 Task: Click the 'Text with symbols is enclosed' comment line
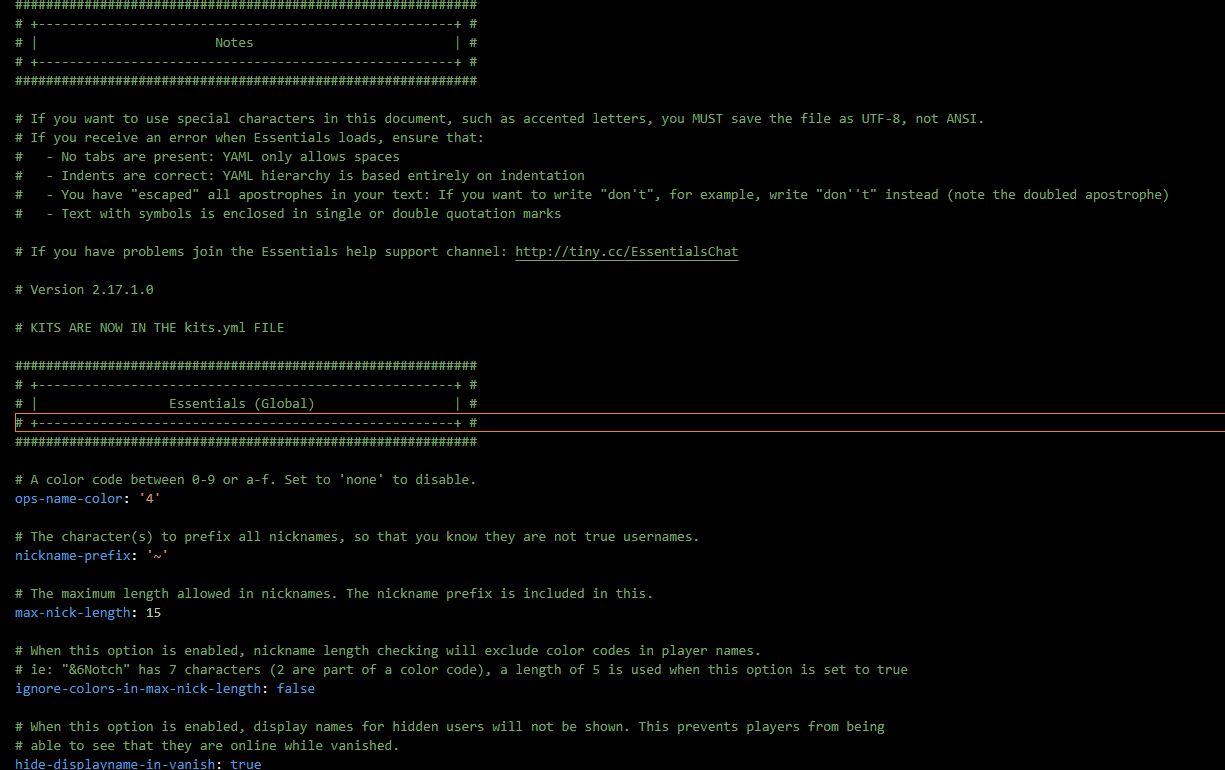pyautogui.click(x=288, y=214)
